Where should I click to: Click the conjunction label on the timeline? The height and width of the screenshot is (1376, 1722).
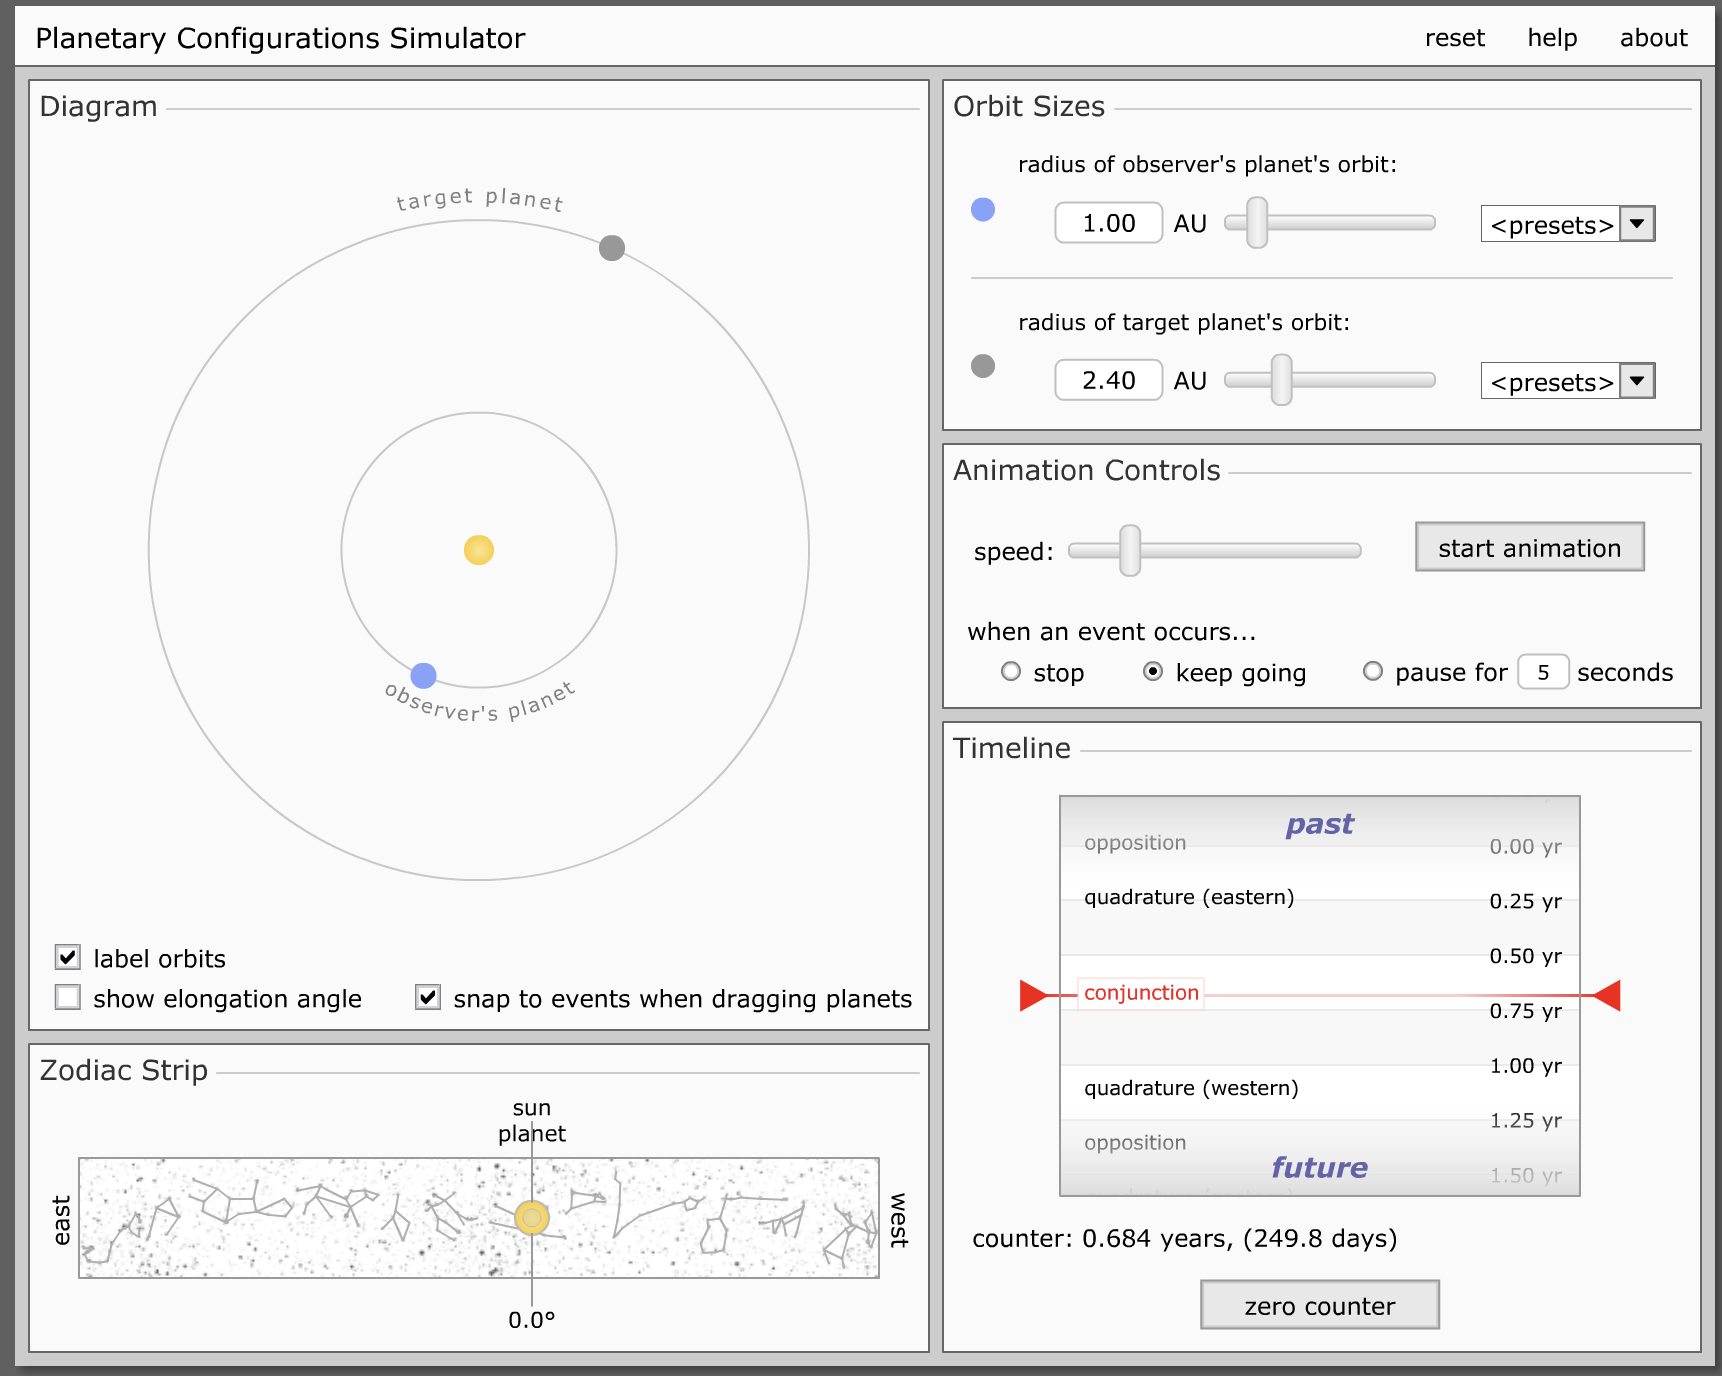(x=1141, y=993)
